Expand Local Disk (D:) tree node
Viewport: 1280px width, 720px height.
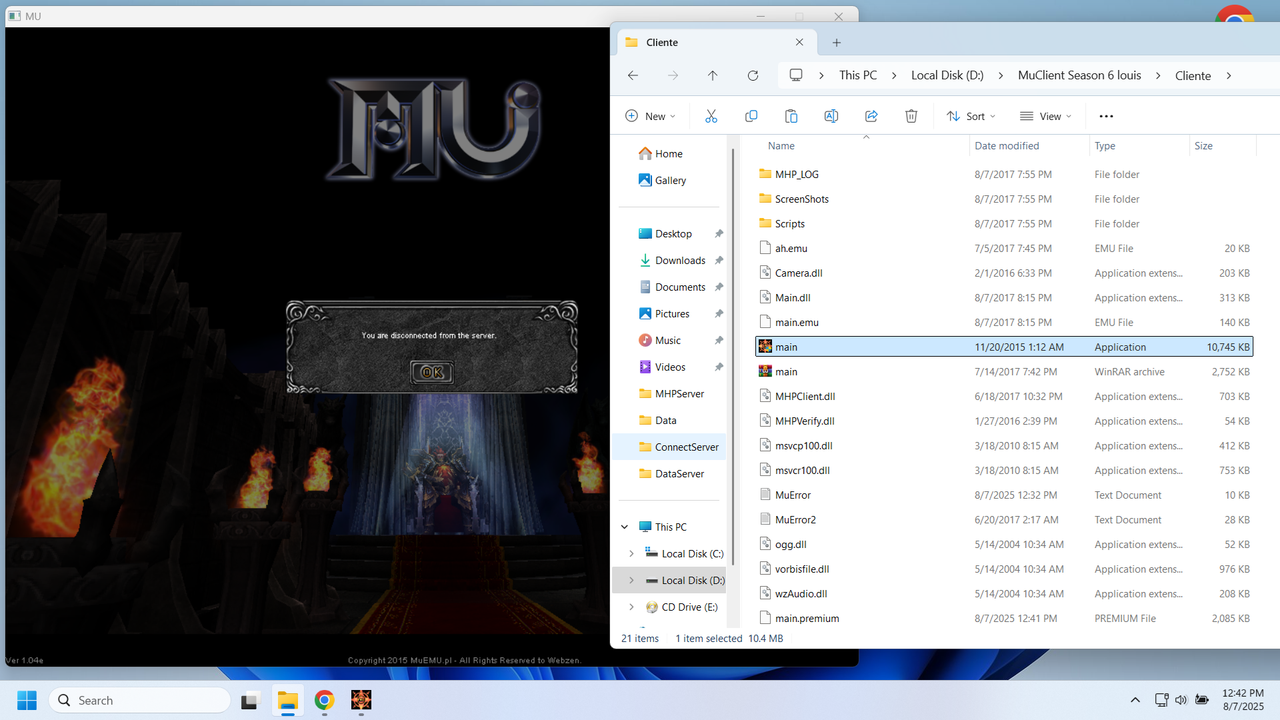point(631,580)
